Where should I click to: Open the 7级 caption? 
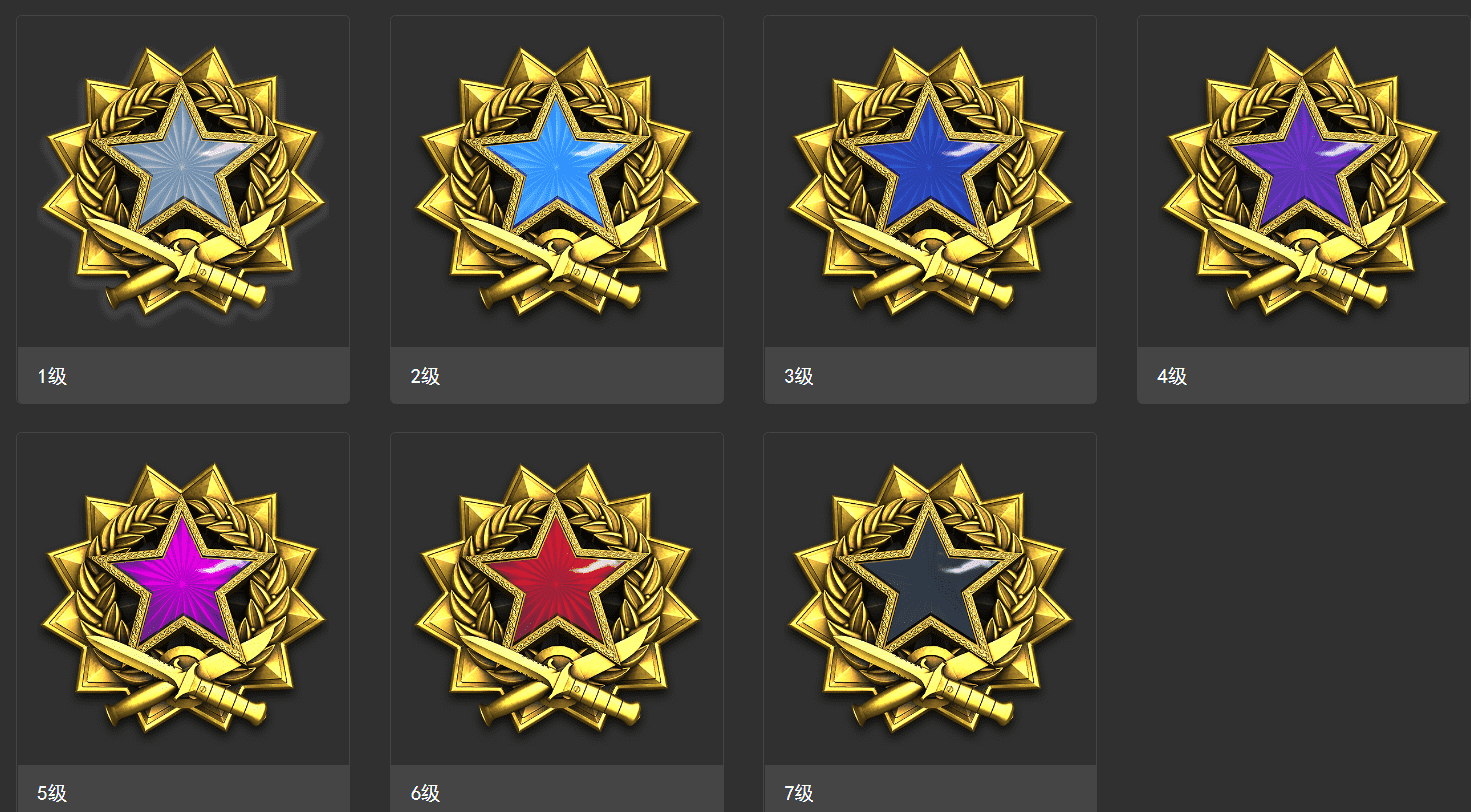(x=799, y=794)
